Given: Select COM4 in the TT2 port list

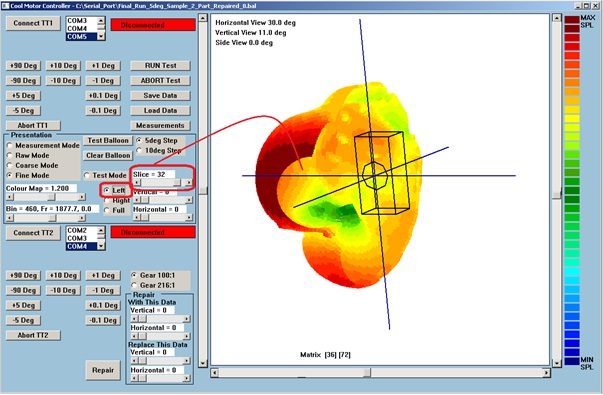Looking at the screenshot, I should tap(82, 246).
